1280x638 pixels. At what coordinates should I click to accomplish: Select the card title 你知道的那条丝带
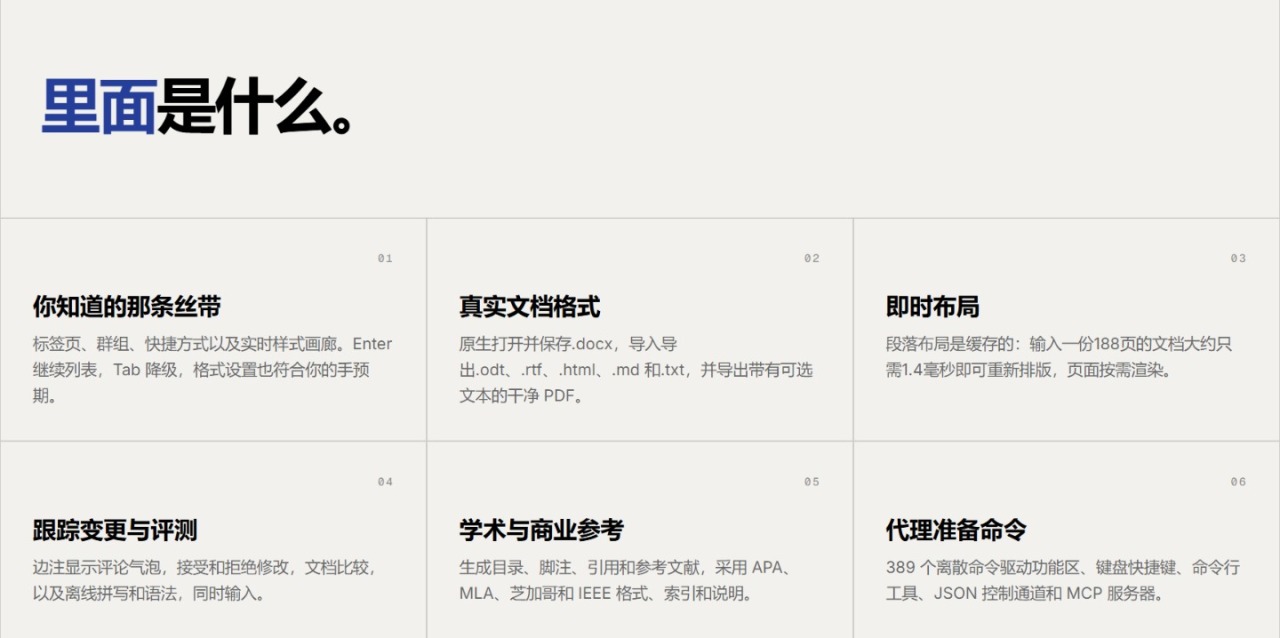[x=127, y=307]
